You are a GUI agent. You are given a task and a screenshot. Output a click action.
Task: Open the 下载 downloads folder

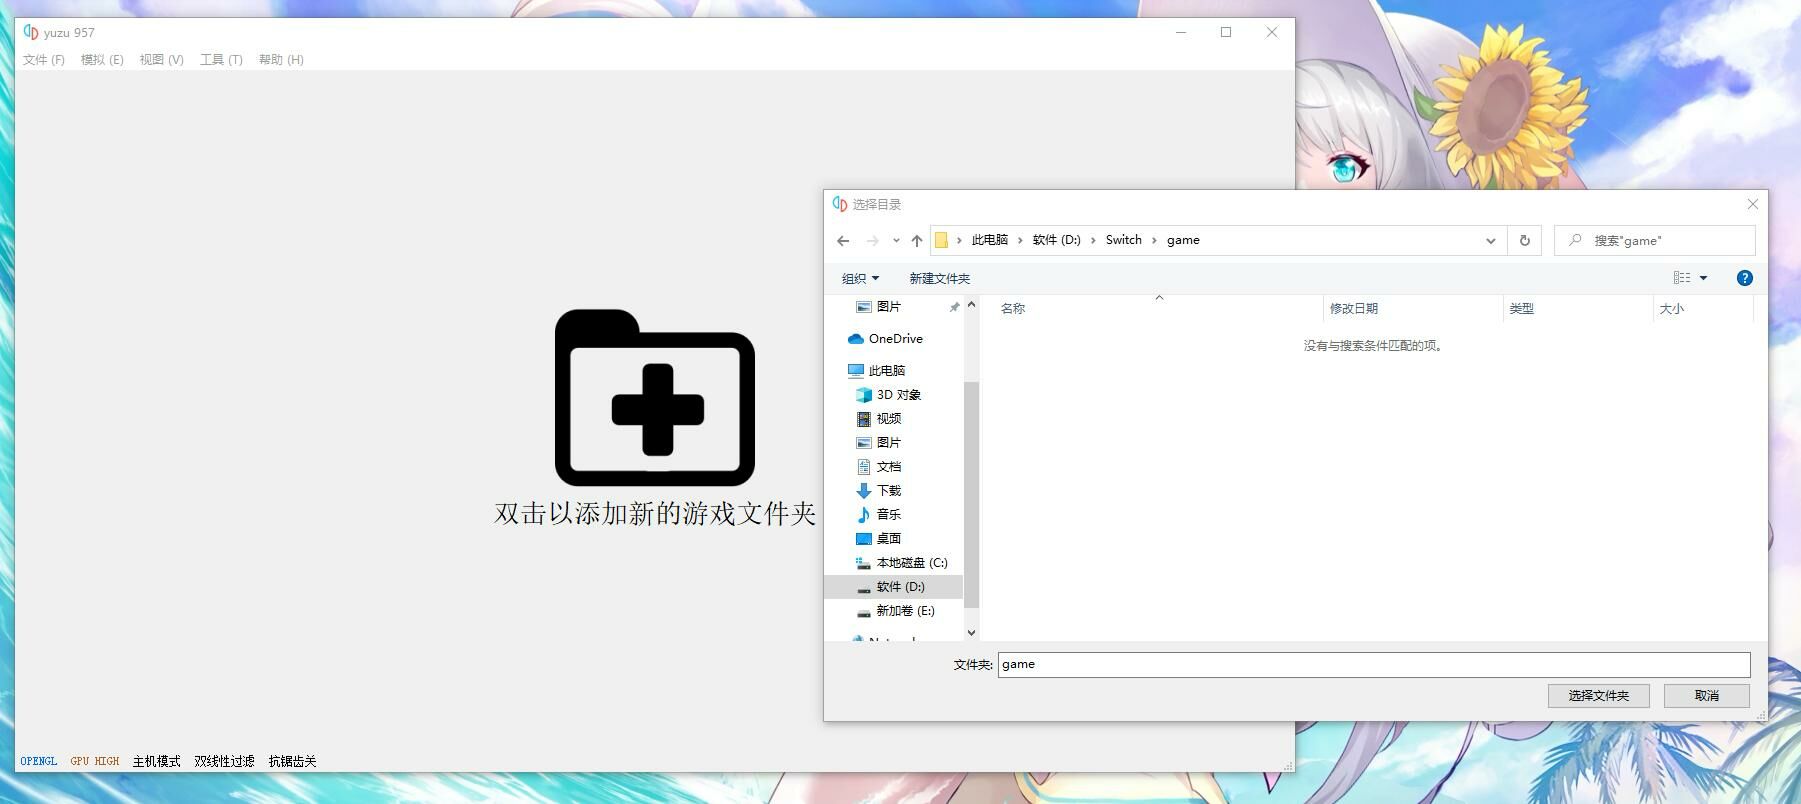pos(888,491)
